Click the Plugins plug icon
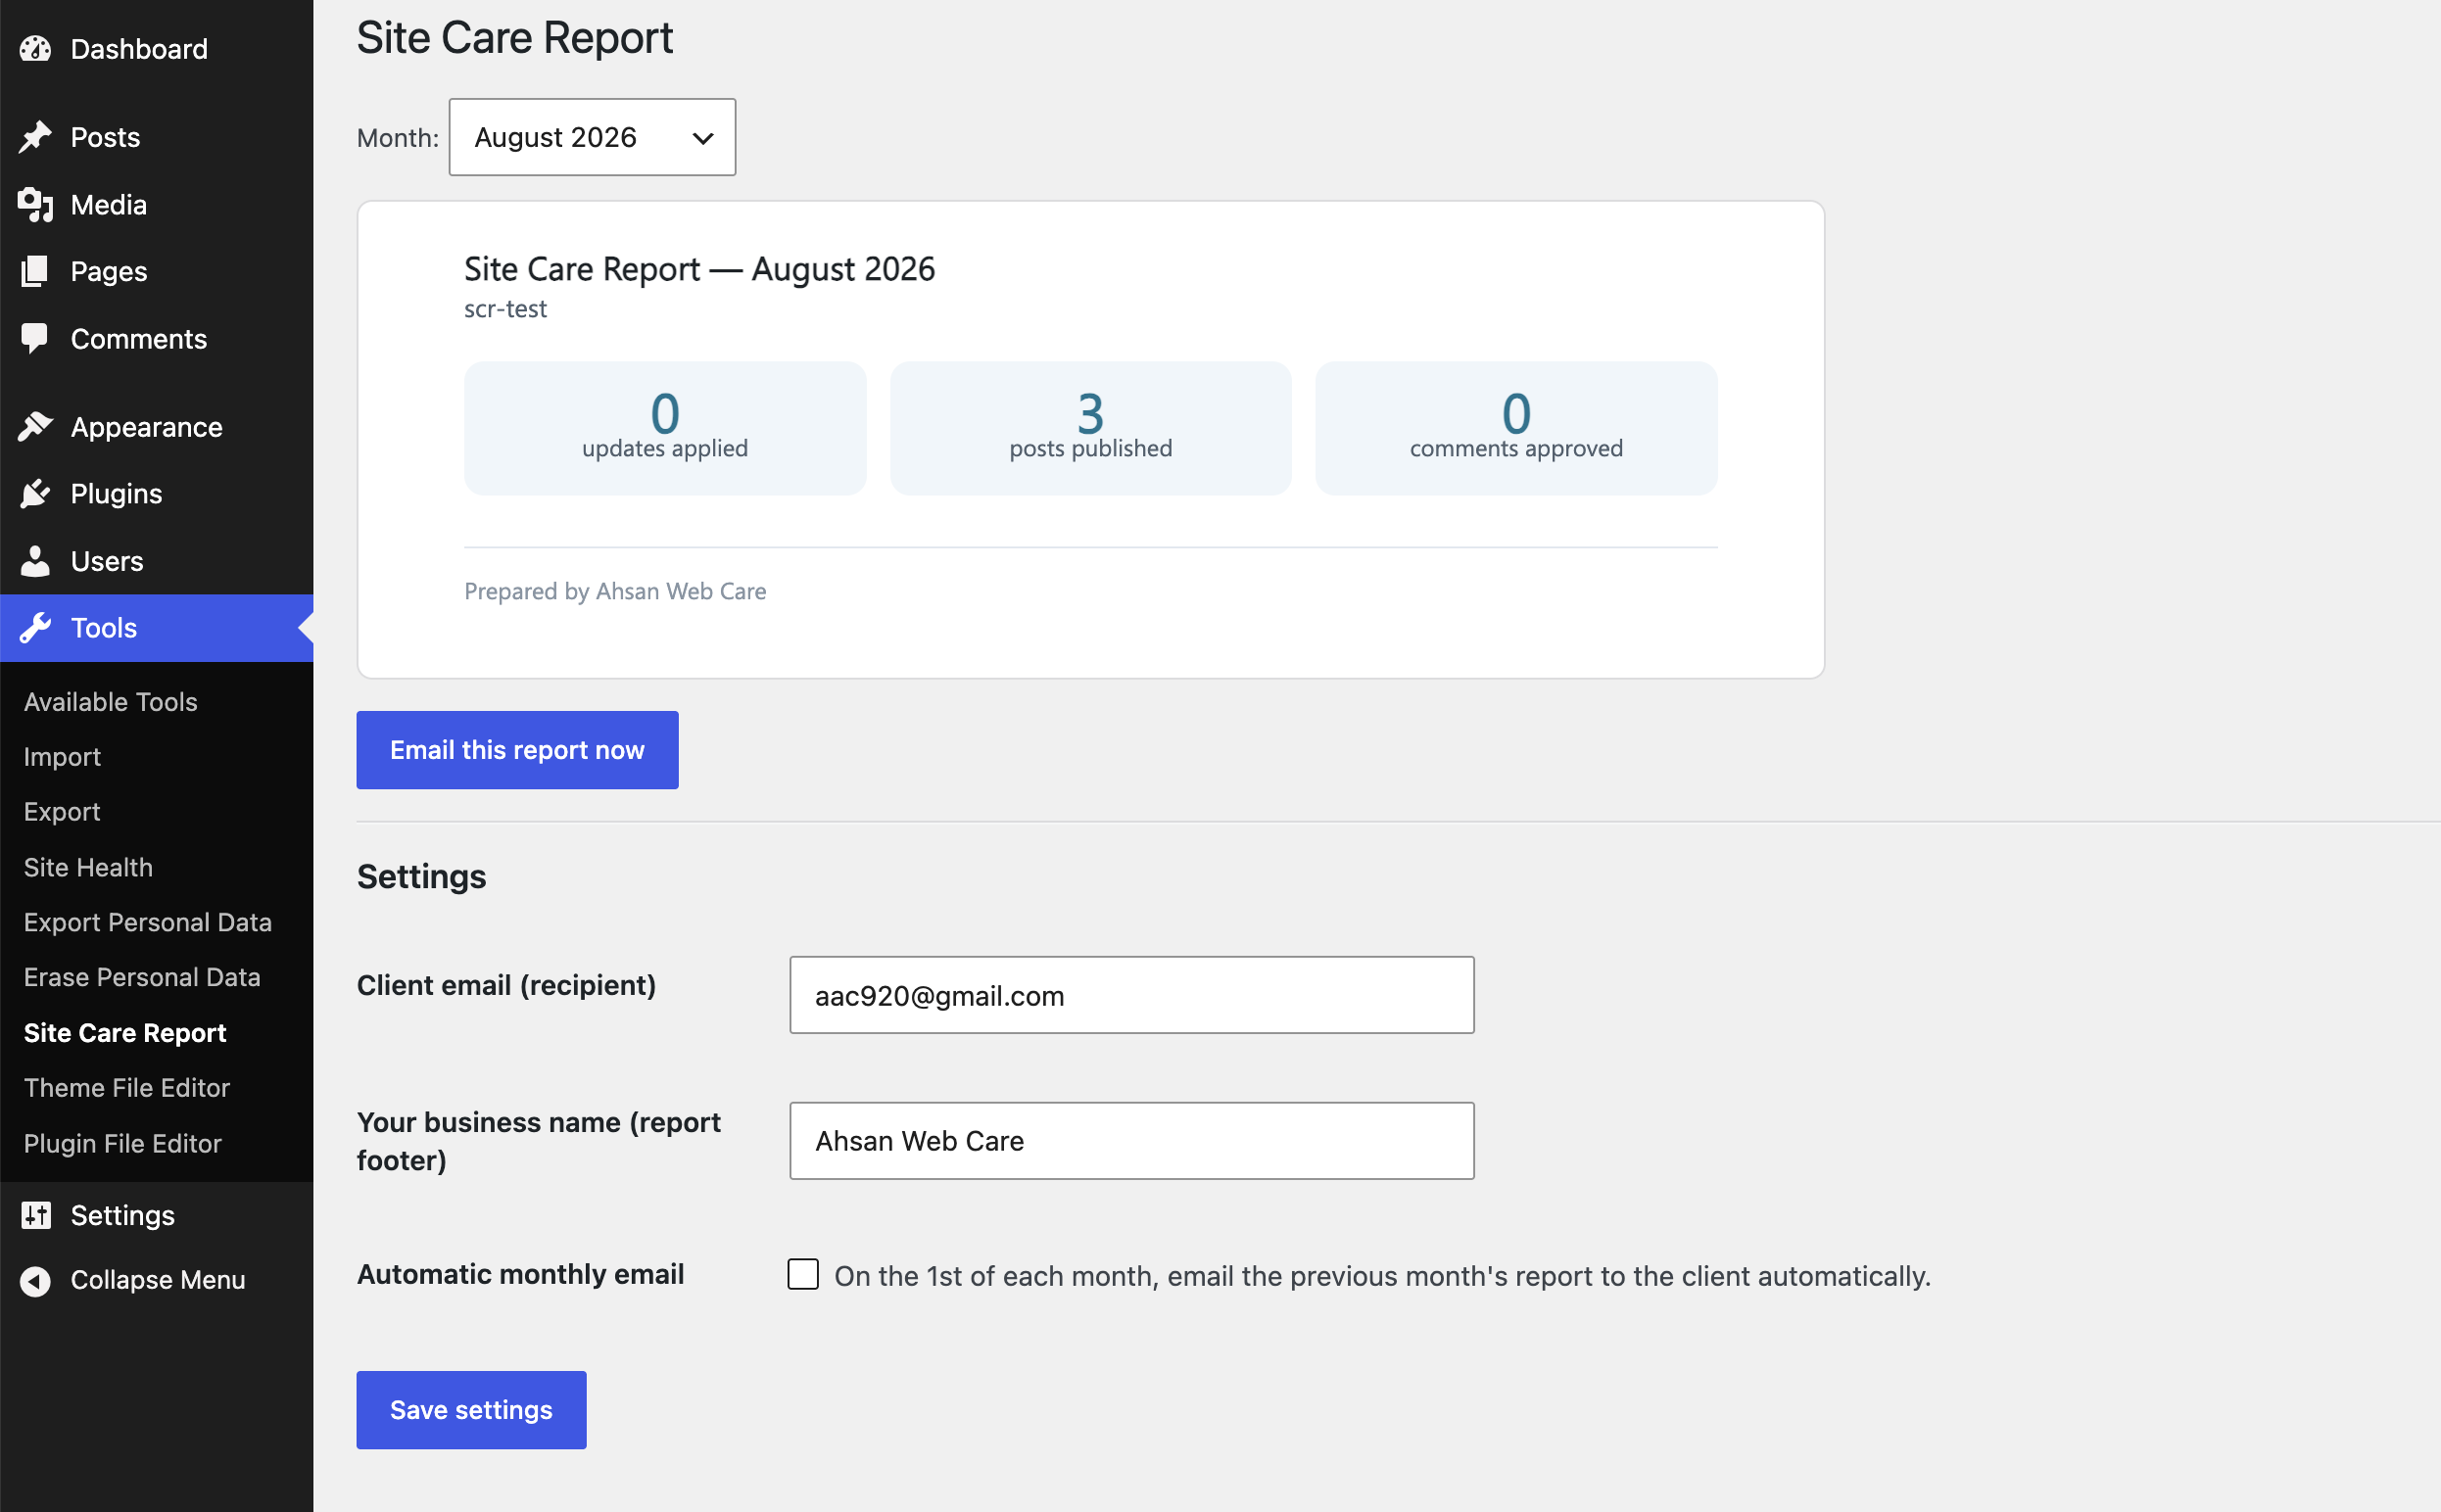2441x1512 pixels. coord(35,493)
